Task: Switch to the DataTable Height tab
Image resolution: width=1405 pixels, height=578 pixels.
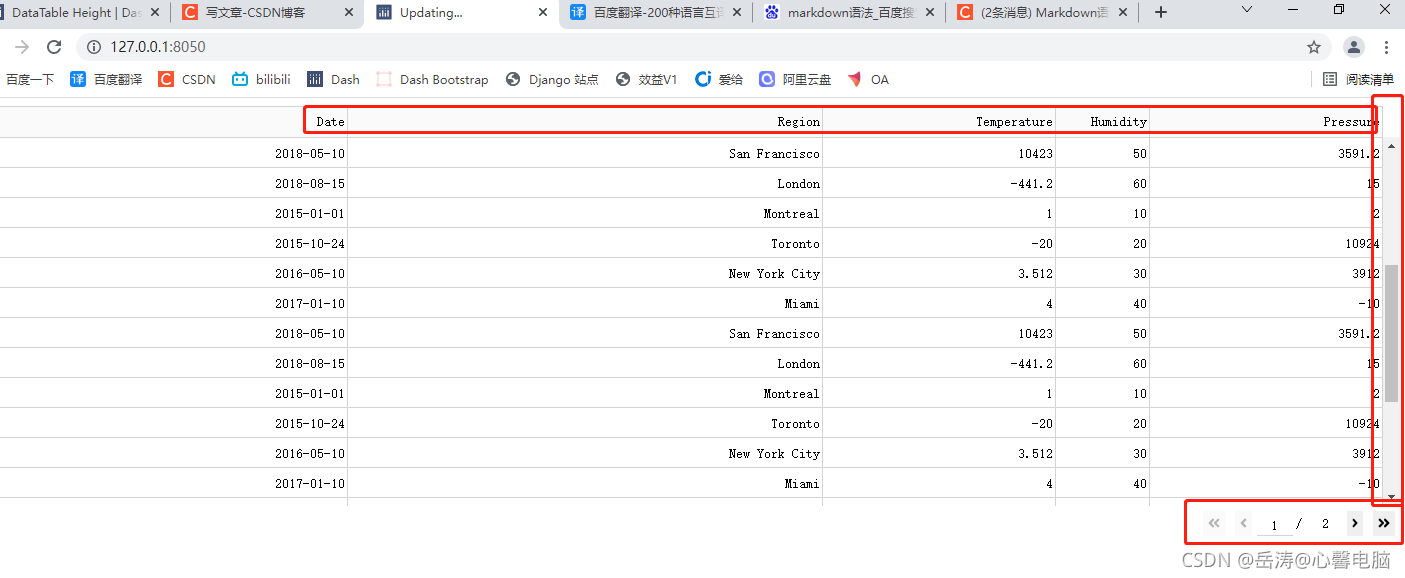Action: (75, 13)
